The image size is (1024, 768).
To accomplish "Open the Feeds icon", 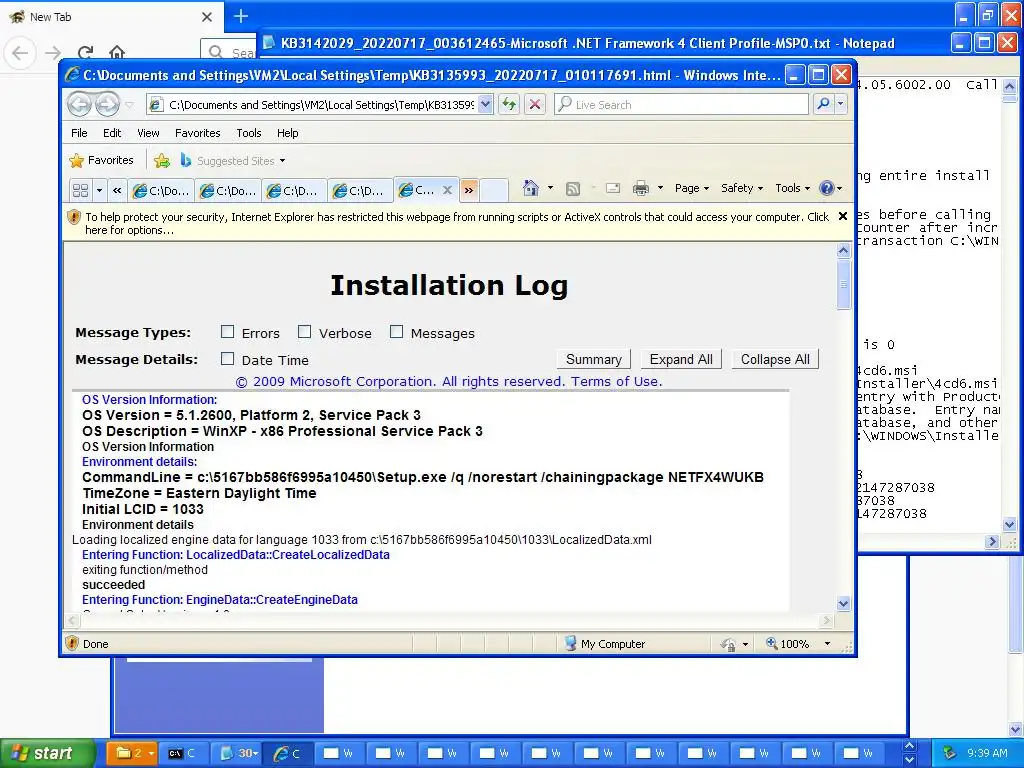I will [x=573, y=189].
